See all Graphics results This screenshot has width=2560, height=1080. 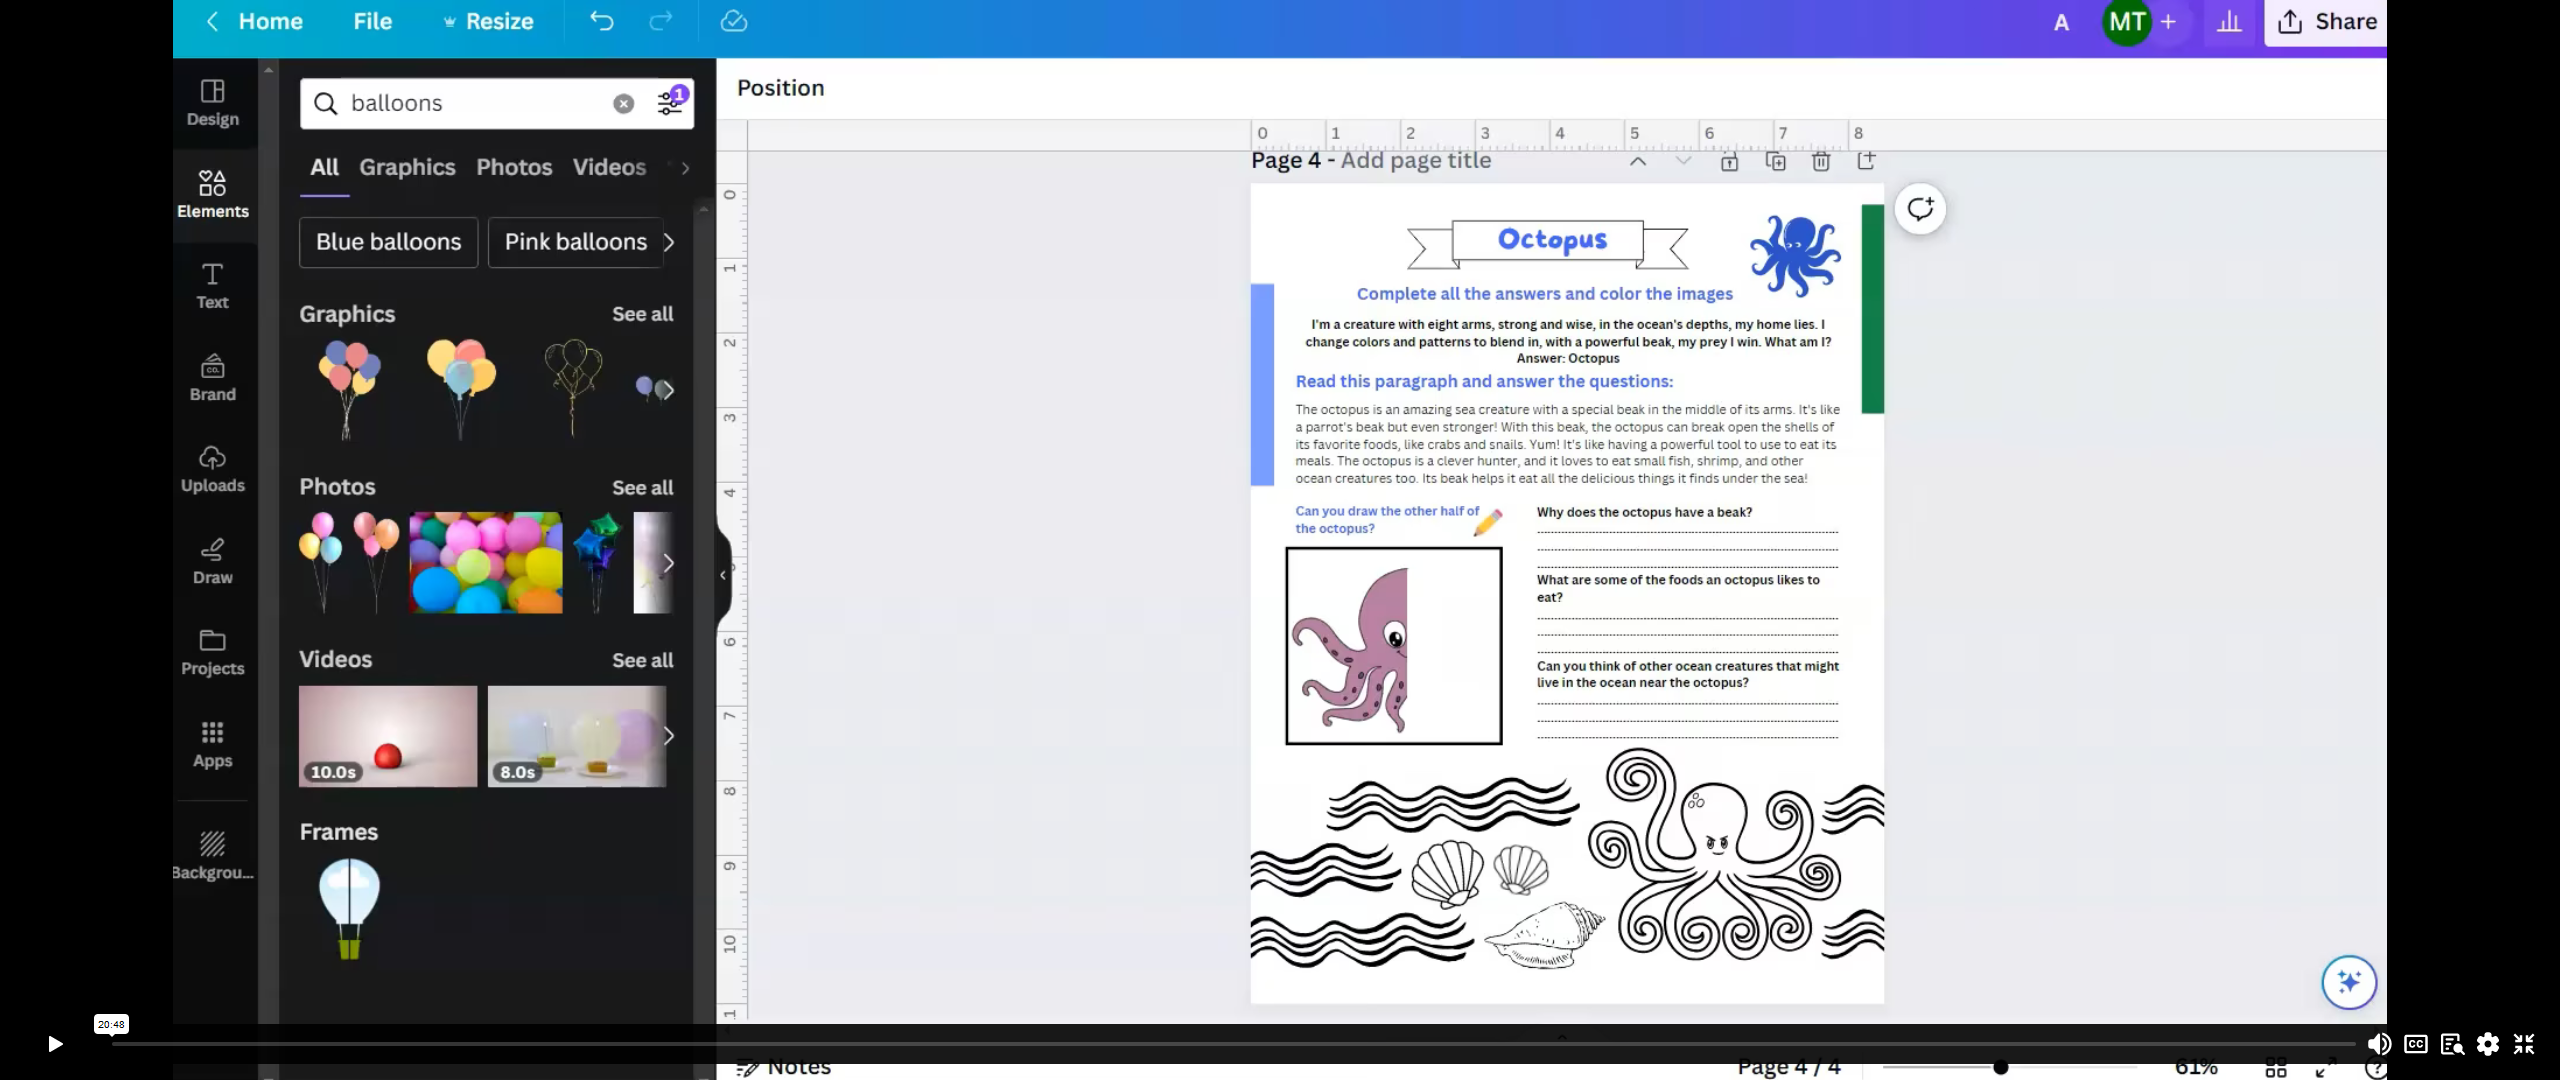[642, 314]
